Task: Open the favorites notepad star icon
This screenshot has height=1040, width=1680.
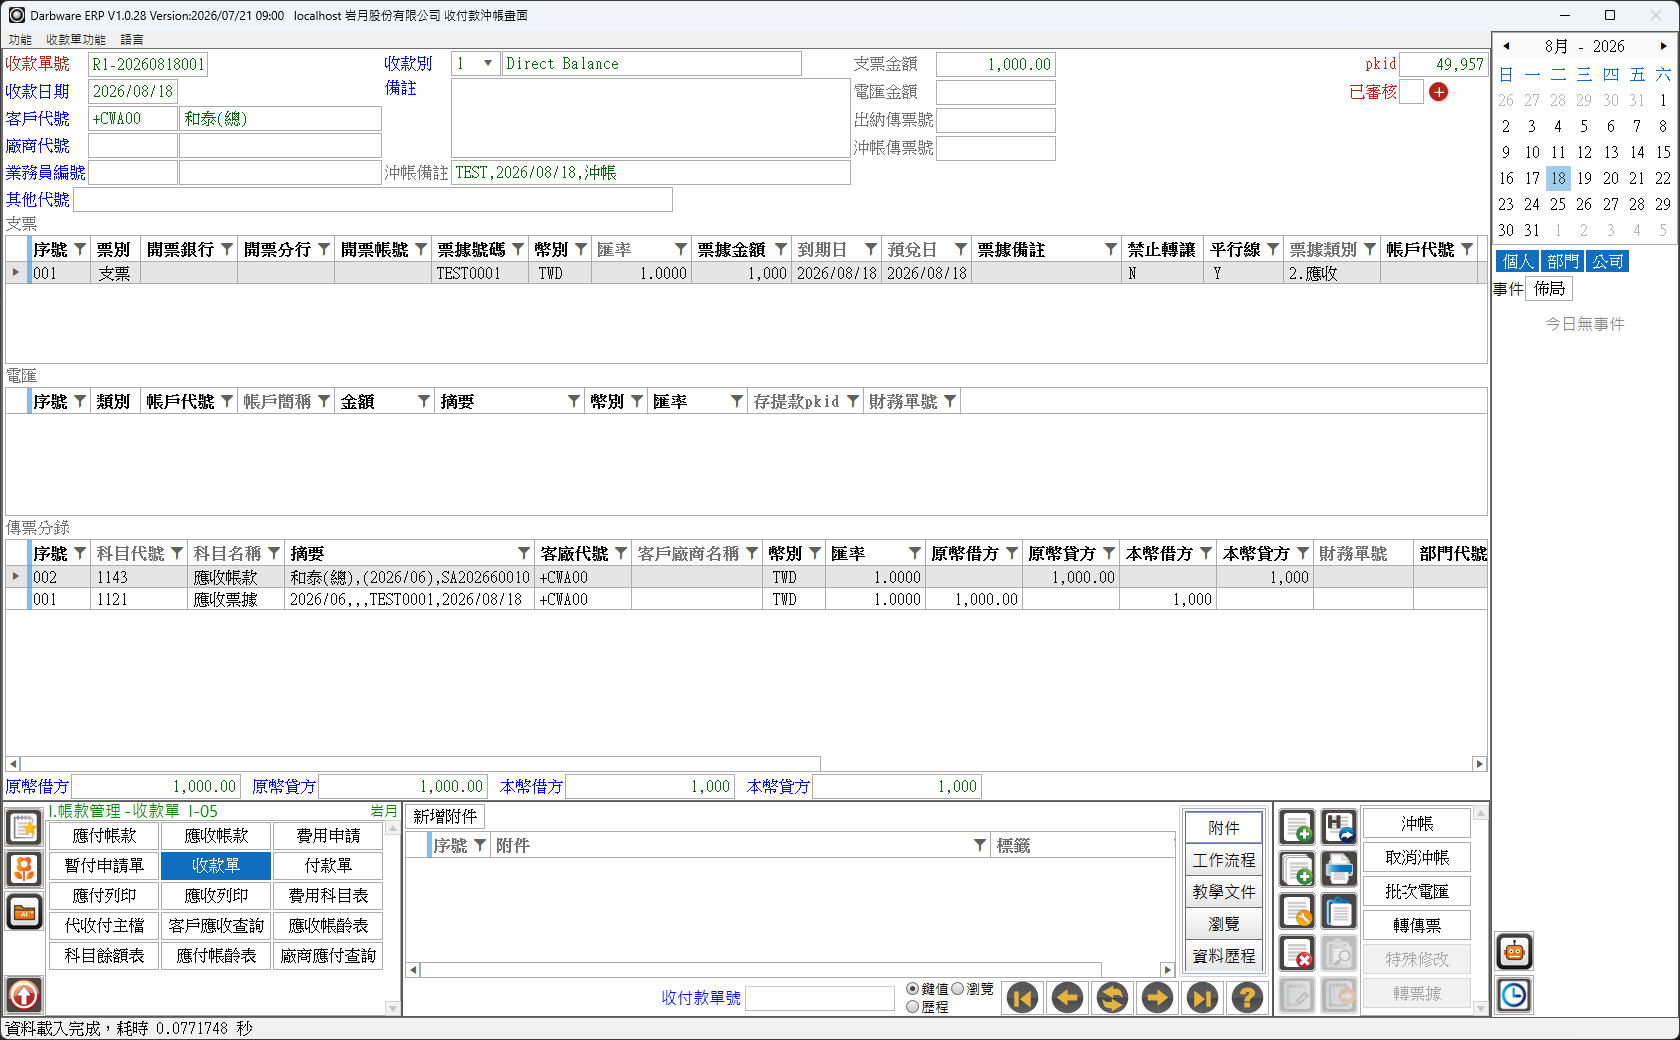Action: (x=24, y=828)
